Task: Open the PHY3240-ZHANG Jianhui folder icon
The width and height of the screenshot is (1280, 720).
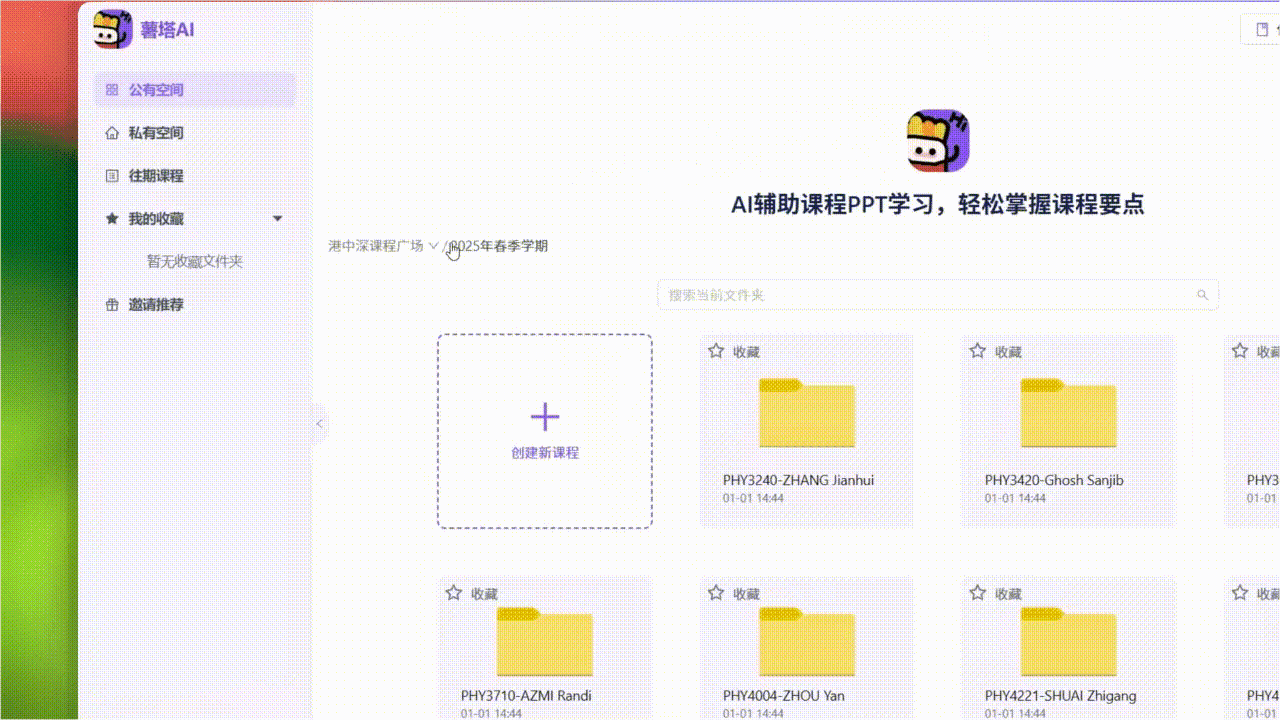Action: pos(807,412)
